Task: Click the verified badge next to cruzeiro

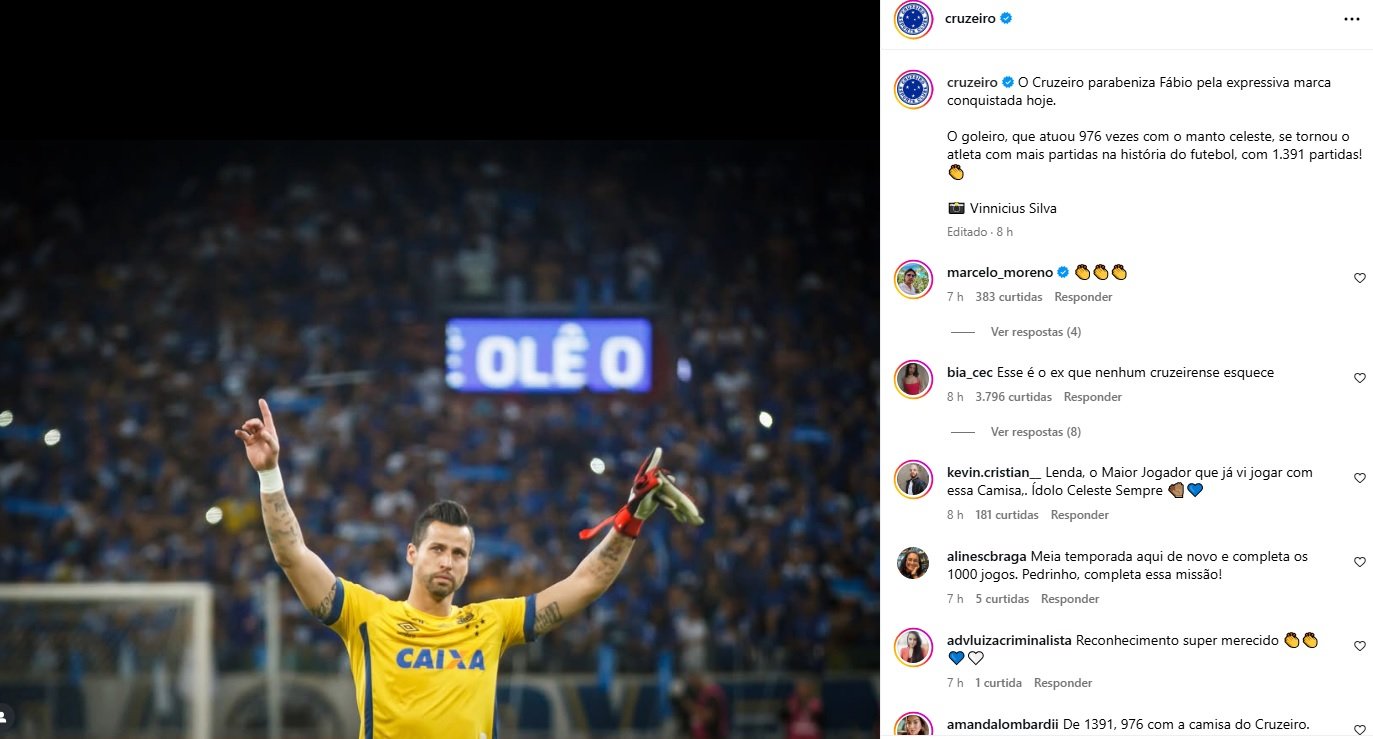Action: coord(1007,17)
